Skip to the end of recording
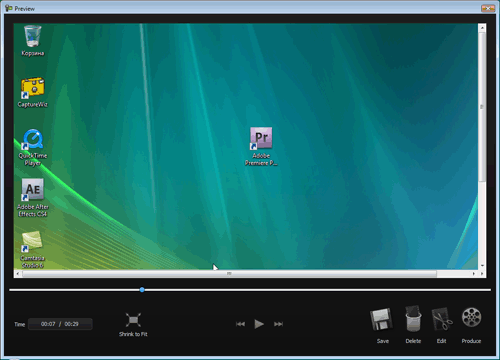This screenshot has width=500, height=360. coord(278,324)
